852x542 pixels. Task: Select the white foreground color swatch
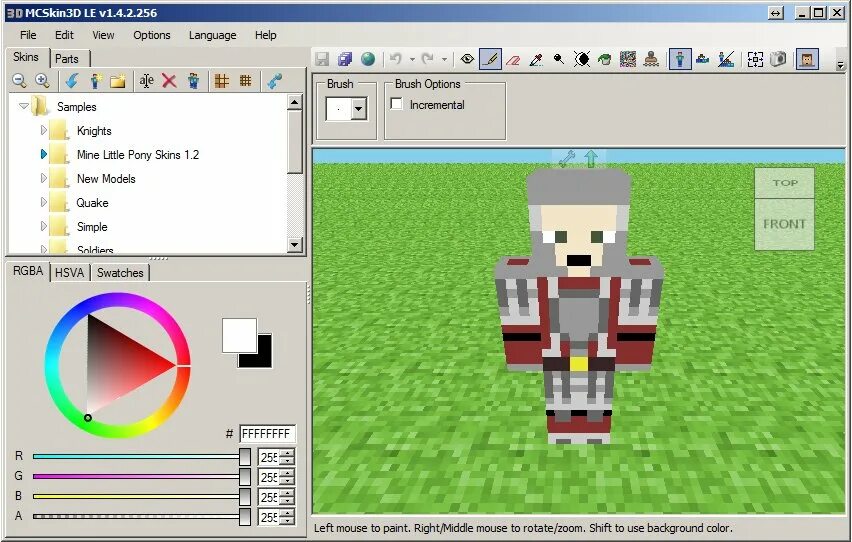tap(239, 335)
